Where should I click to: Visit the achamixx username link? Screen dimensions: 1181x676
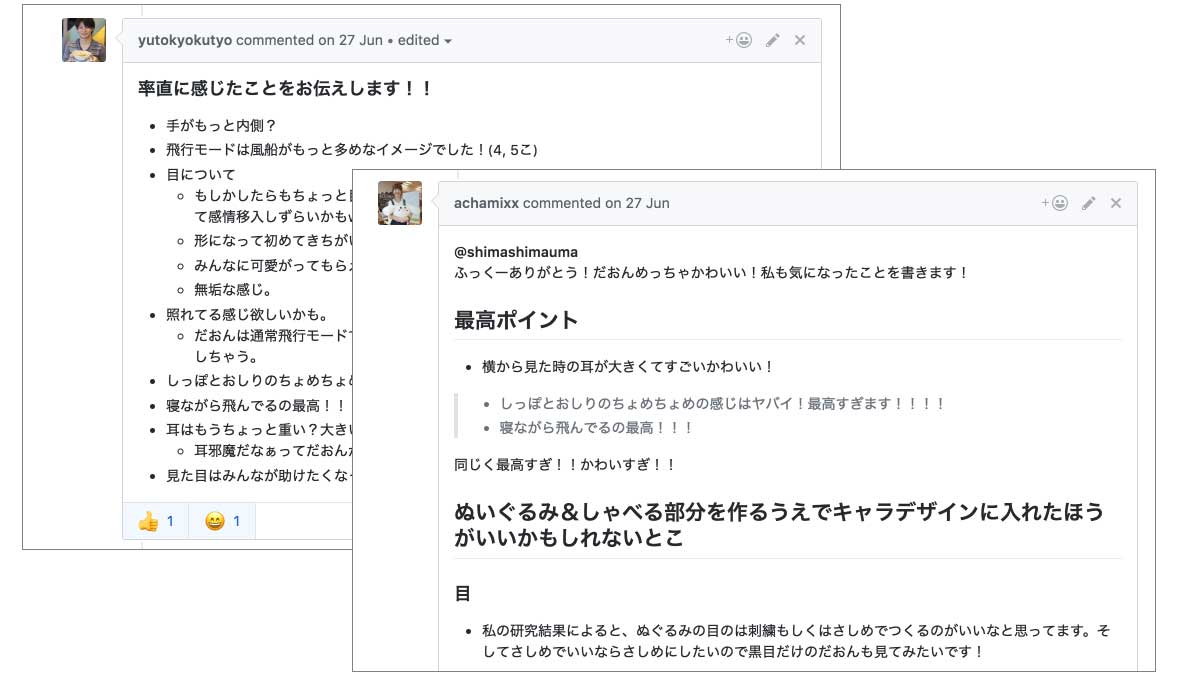point(486,203)
